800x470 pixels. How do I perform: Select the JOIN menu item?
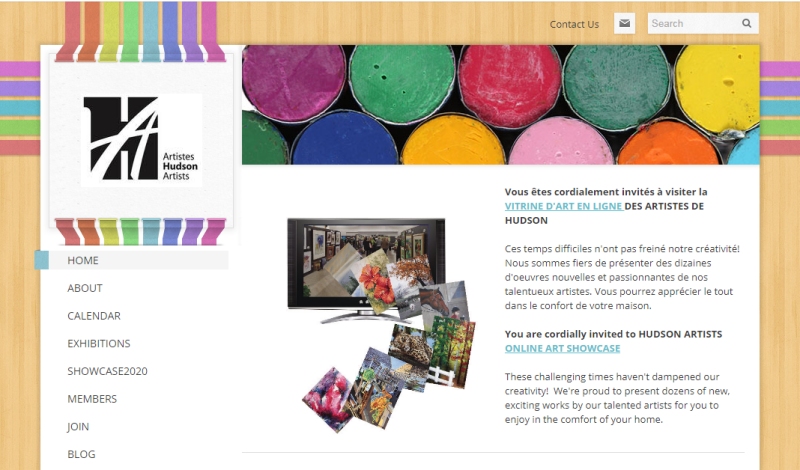pyautogui.click(x=78, y=427)
